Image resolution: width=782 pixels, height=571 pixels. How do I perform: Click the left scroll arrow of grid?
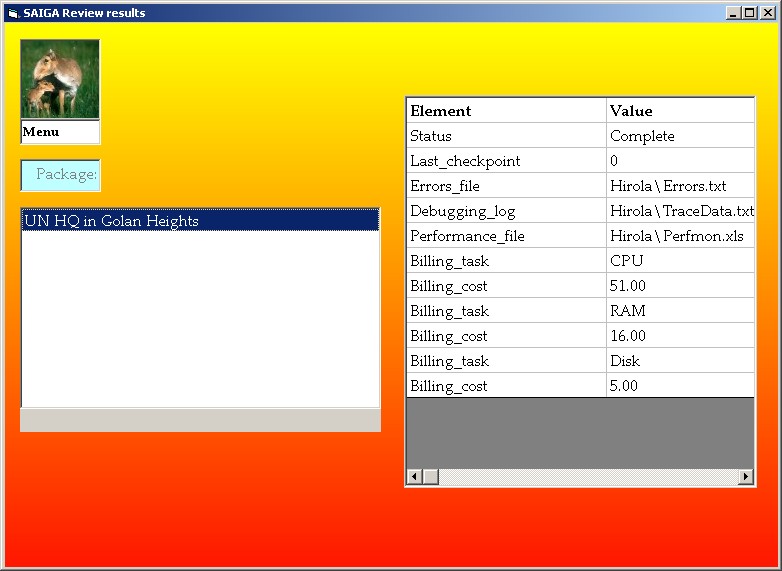pos(413,477)
